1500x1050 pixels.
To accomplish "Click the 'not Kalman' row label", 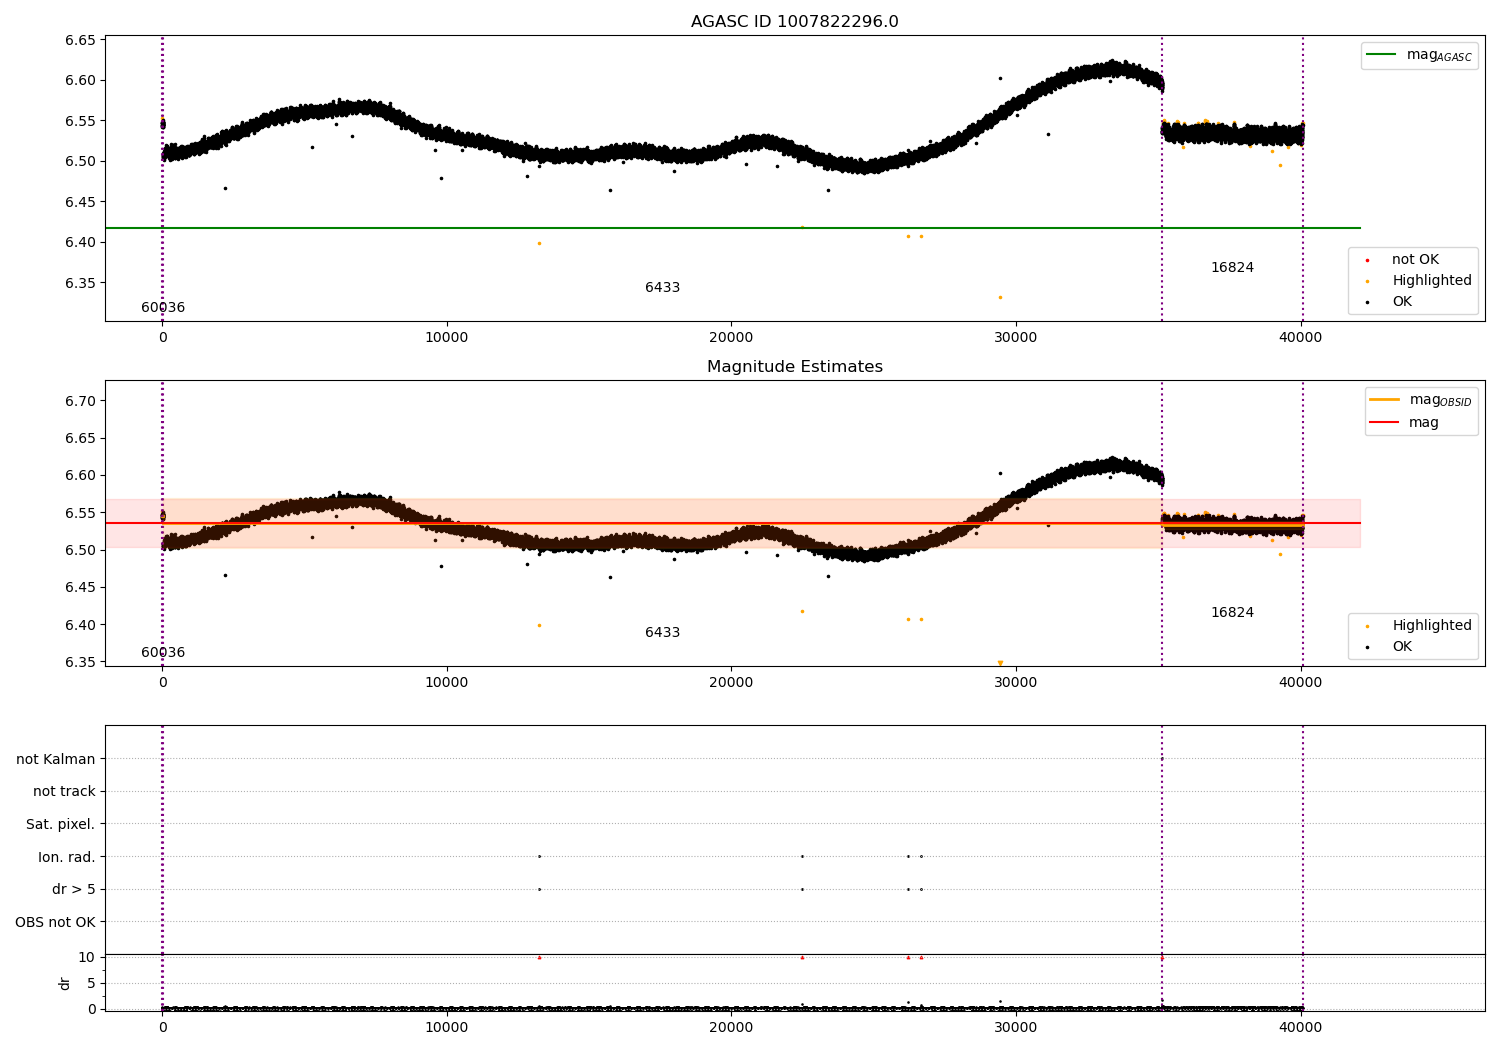I will pos(56,760).
